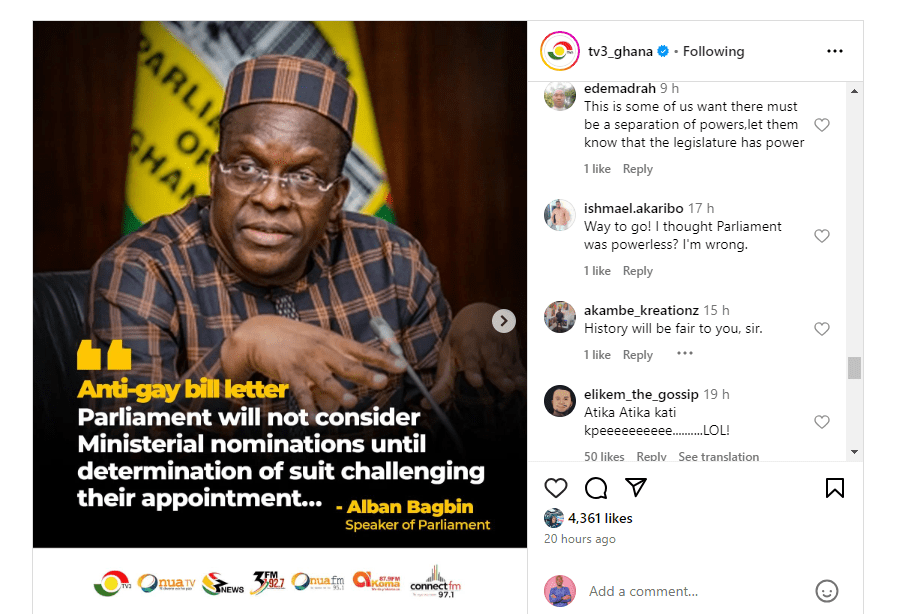Click the comments scrollbar thumb
898x614 pixels.
pyautogui.click(x=854, y=368)
